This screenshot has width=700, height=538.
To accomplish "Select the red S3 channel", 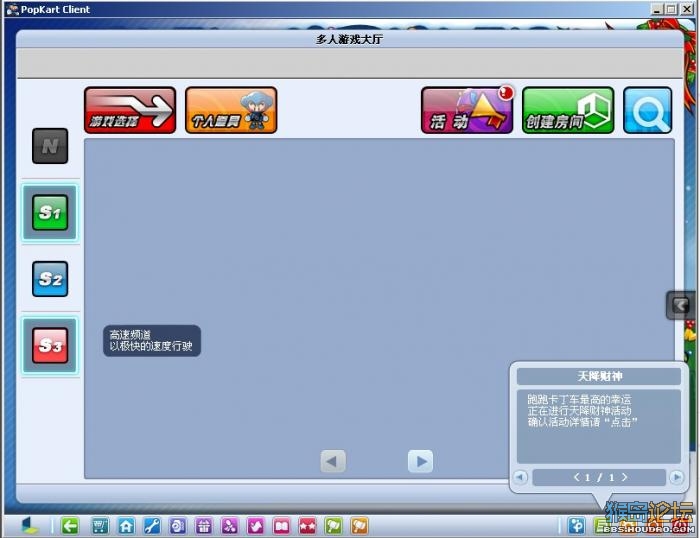I will 50,346.
